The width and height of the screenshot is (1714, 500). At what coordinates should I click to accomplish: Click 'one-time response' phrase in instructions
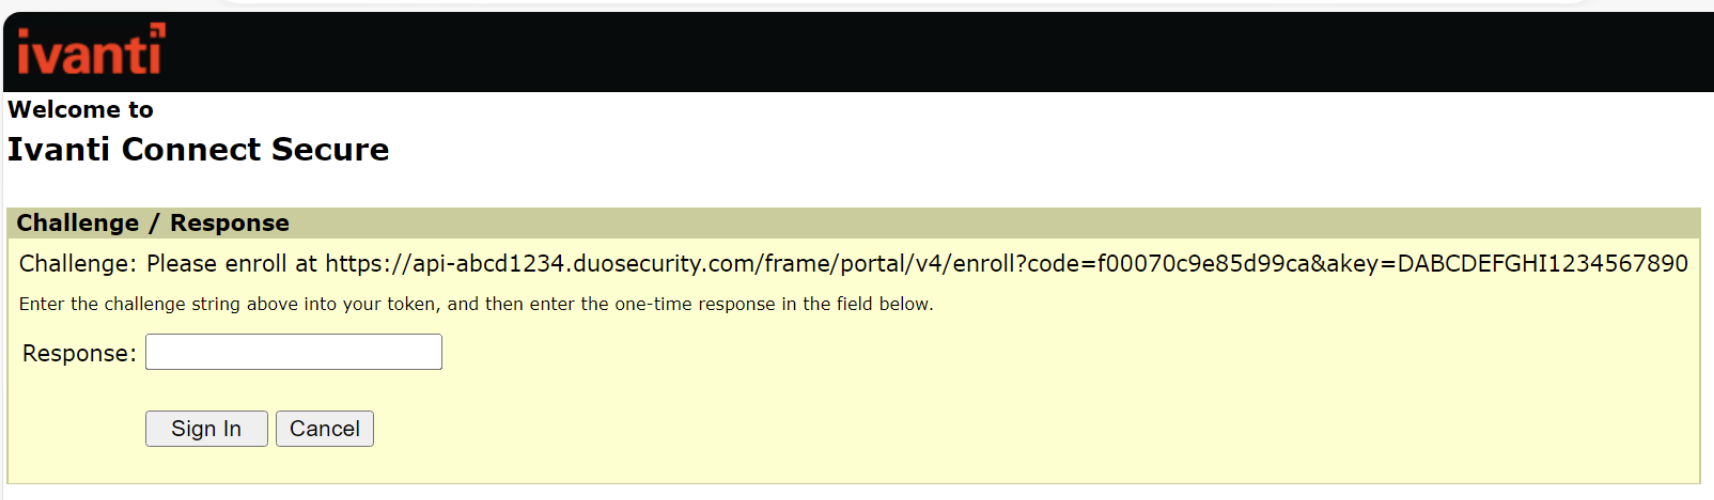[x=695, y=304]
